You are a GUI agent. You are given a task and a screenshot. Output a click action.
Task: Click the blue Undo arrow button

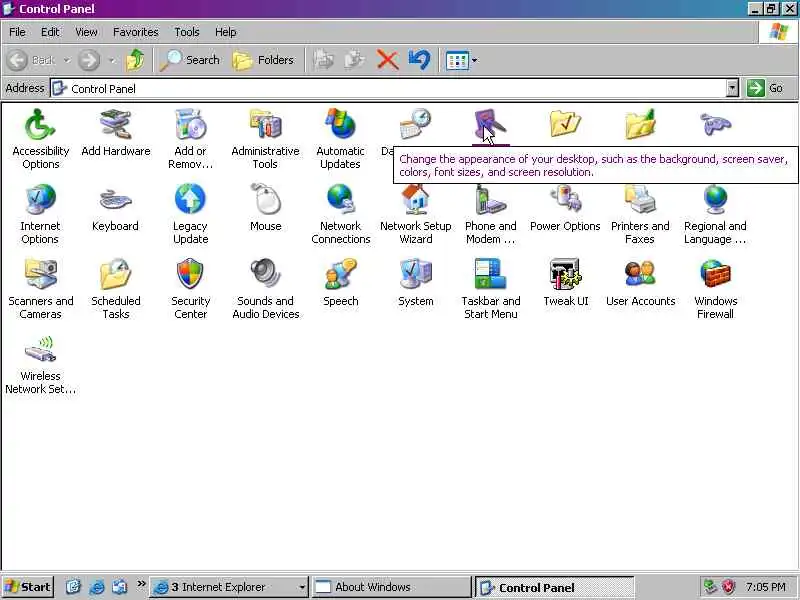click(419, 60)
